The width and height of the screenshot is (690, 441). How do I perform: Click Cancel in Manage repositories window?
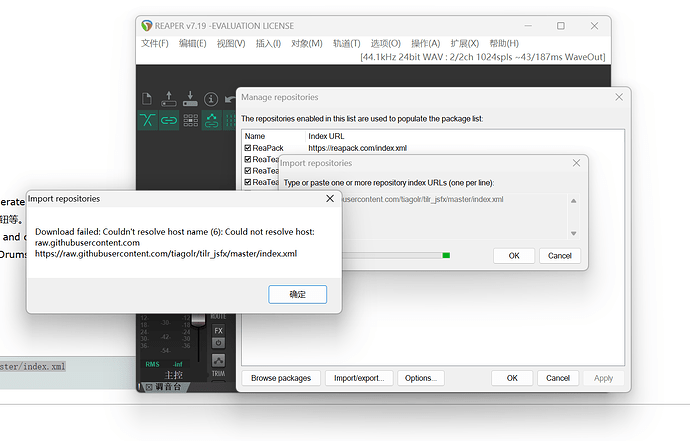tap(558, 378)
